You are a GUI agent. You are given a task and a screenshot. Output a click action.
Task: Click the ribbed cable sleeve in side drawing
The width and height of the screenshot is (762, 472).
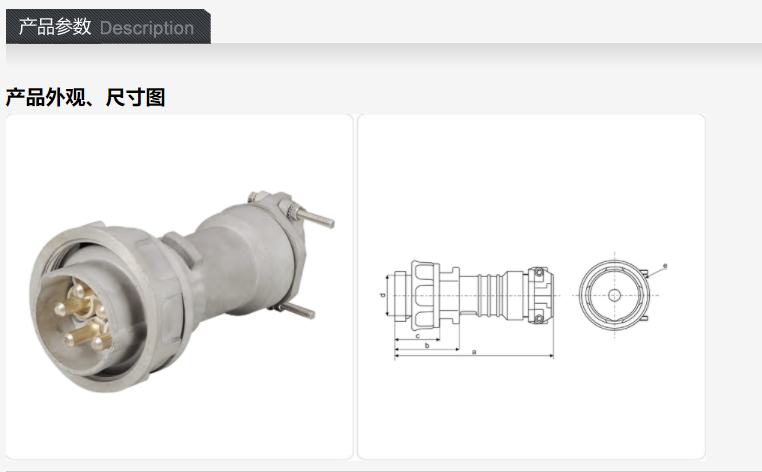click(490, 295)
